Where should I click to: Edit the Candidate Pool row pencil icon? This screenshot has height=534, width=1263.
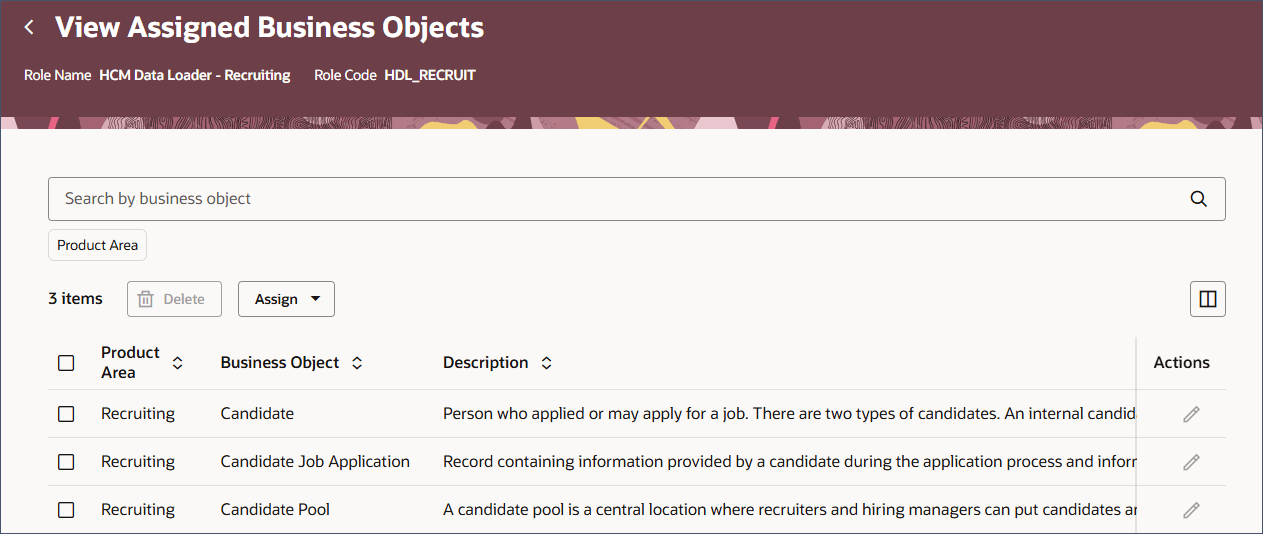pyautogui.click(x=1190, y=510)
